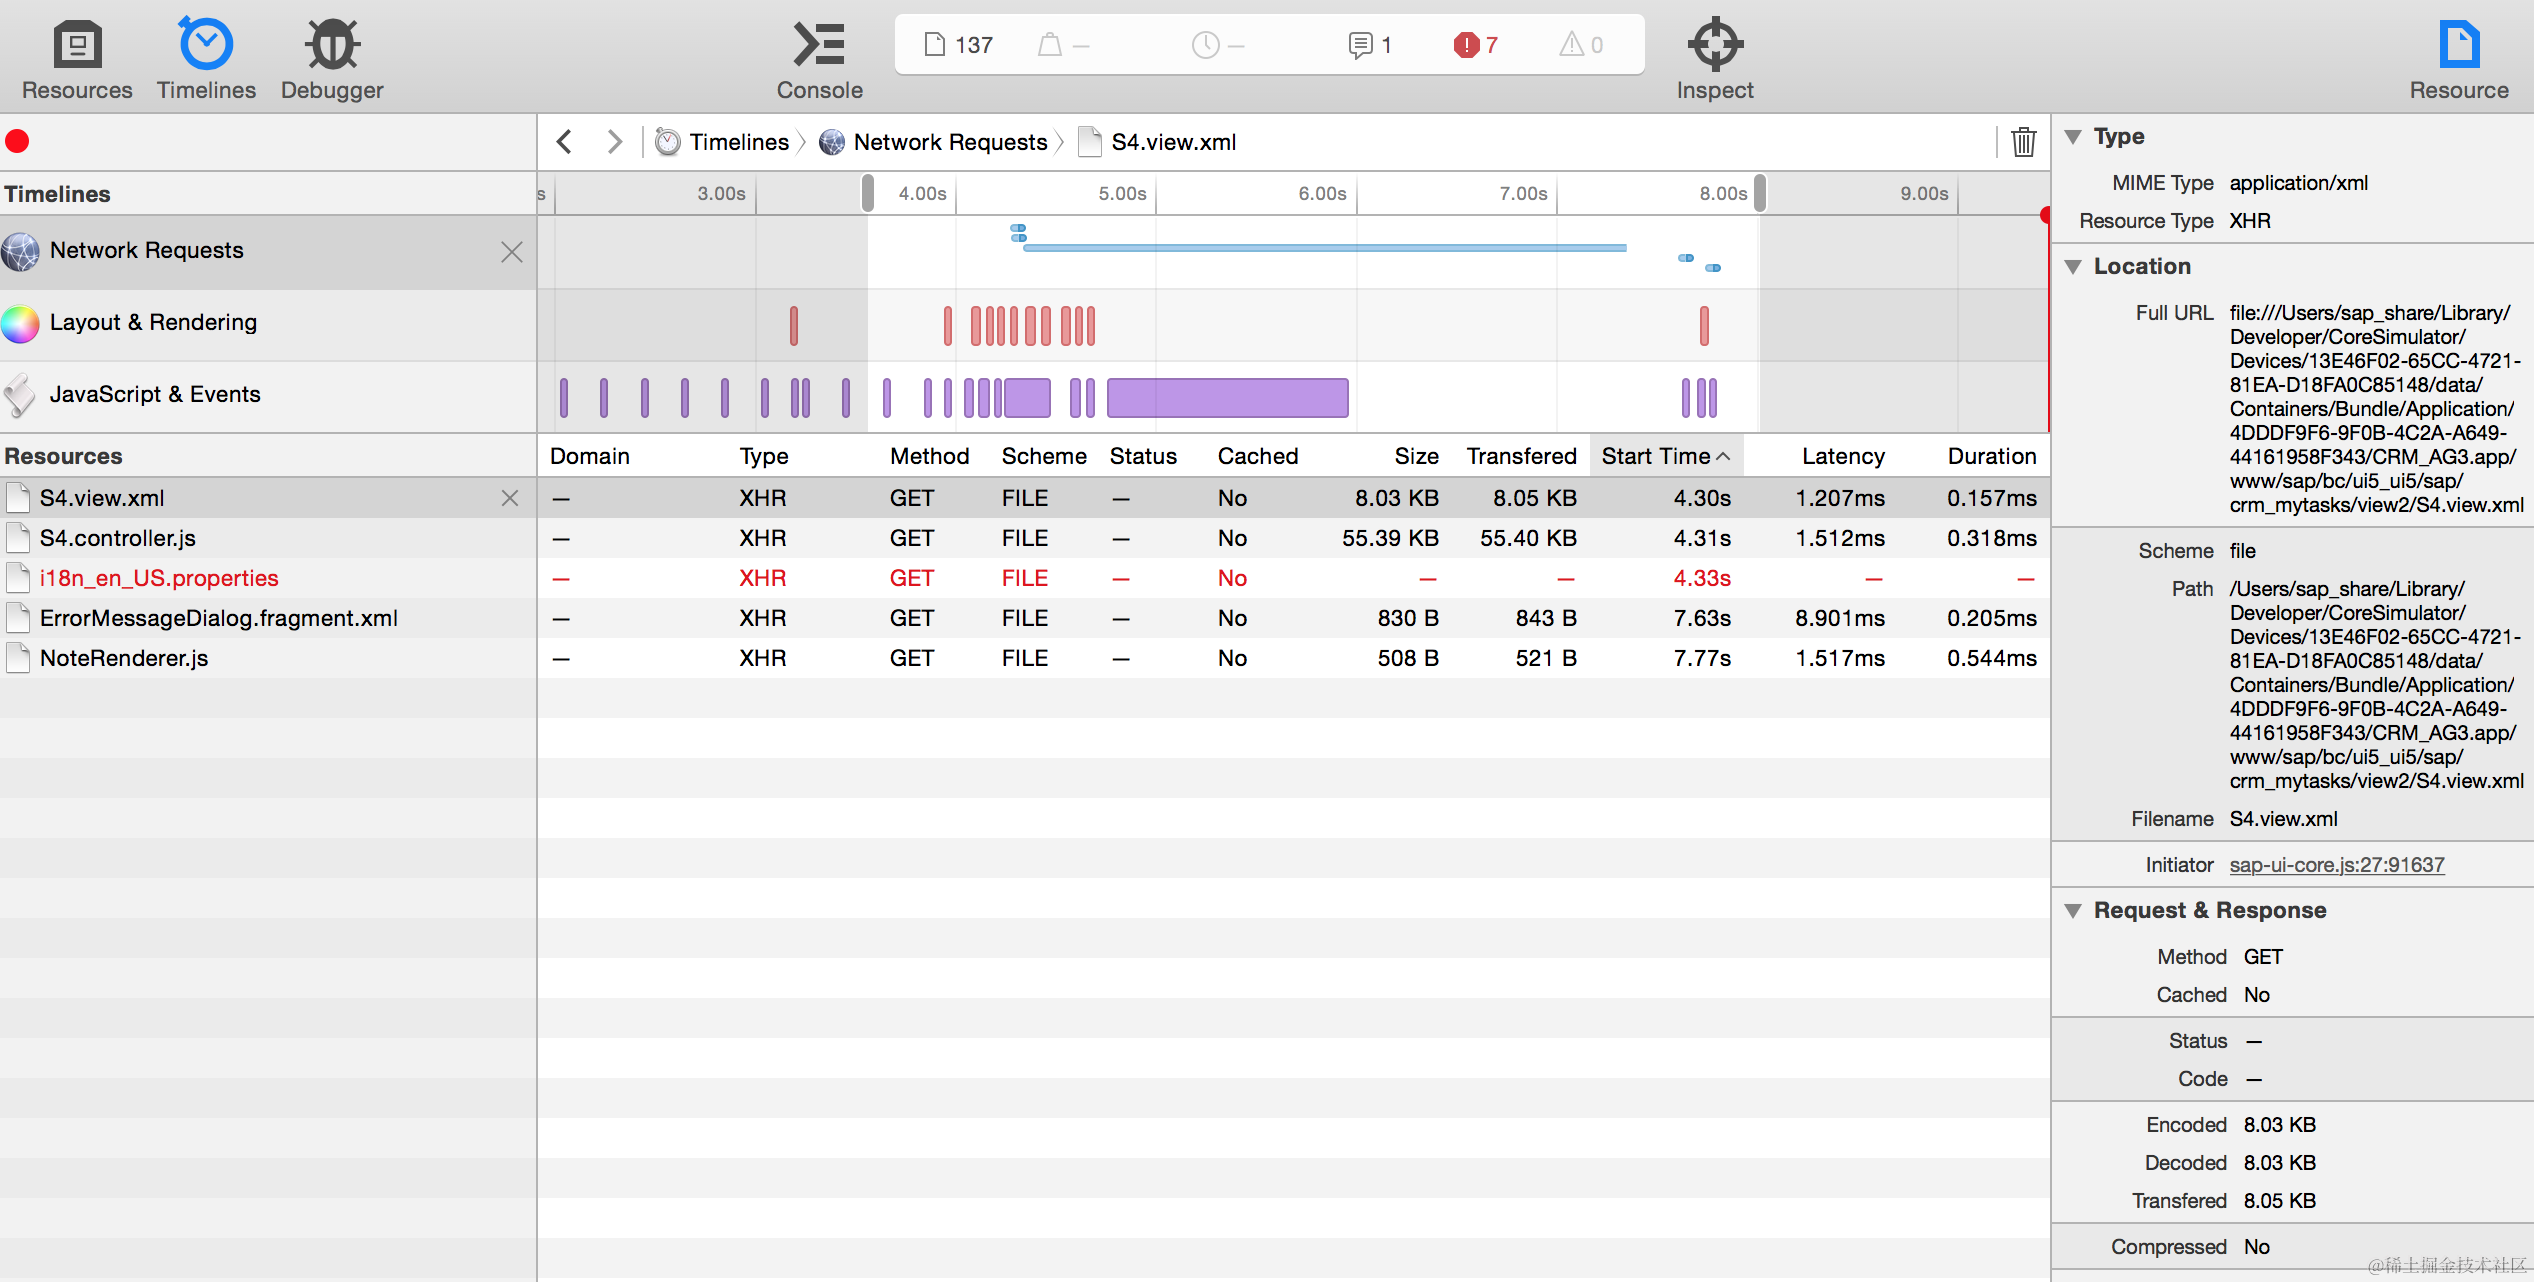The height and width of the screenshot is (1282, 2534).
Task: Select JavaScript & Events timeline
Action: pos(155,394)
